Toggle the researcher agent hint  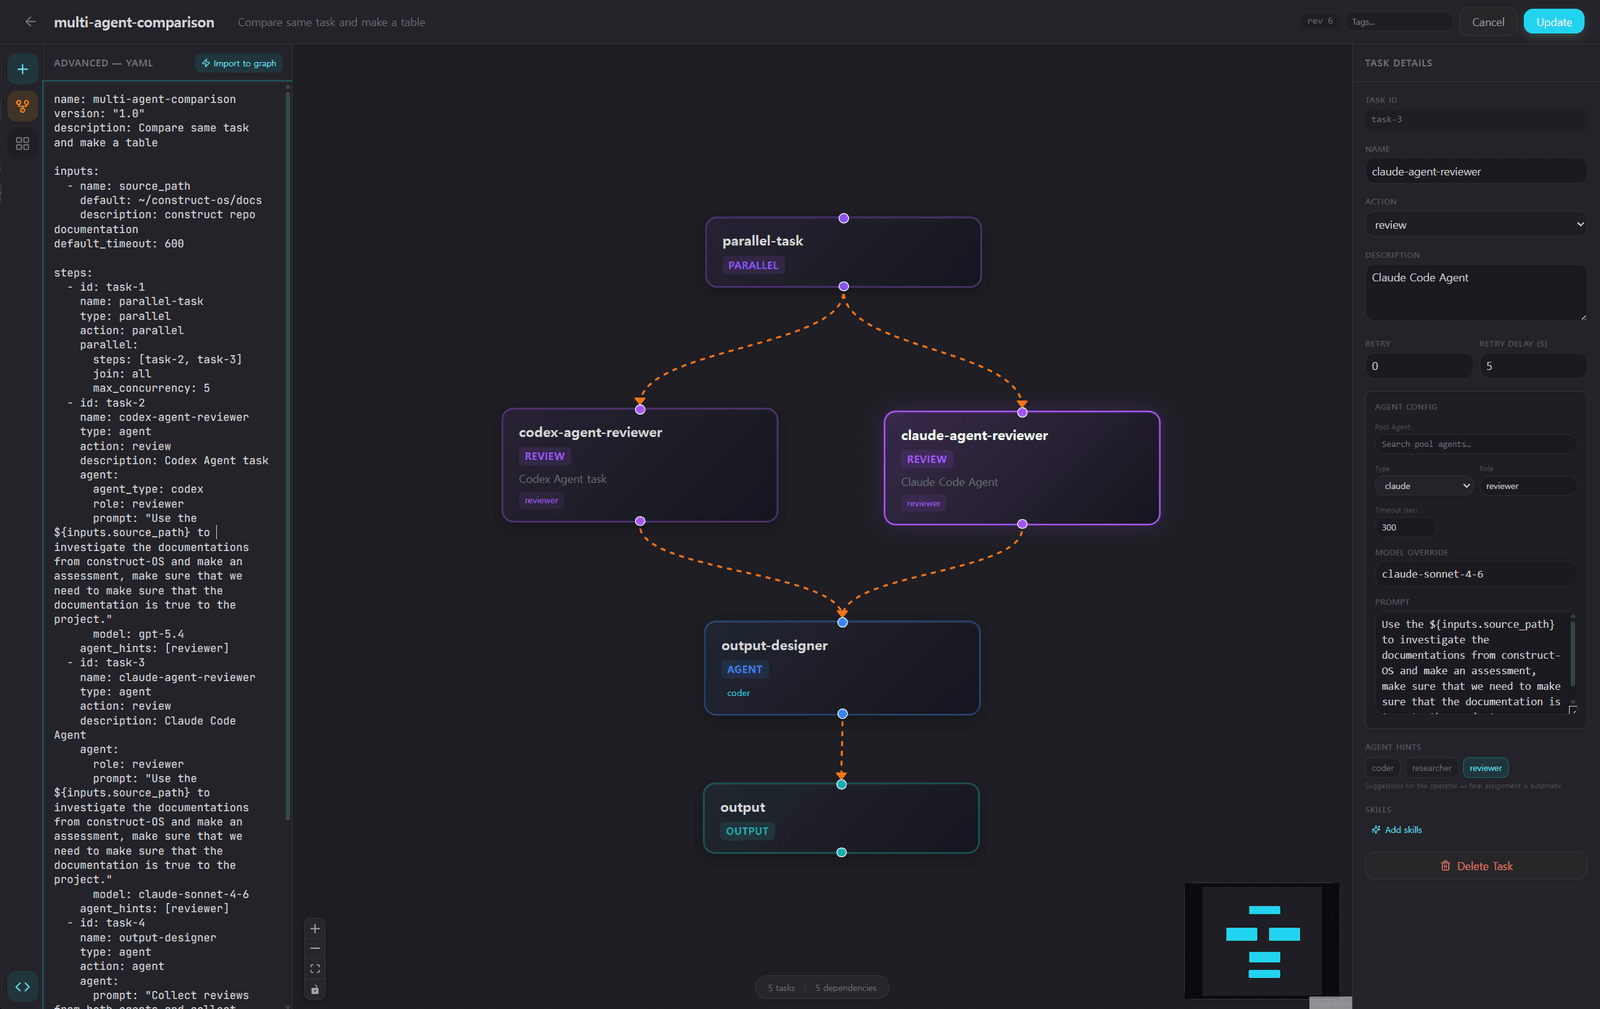pyautogui.click(x=1432, y=768)
